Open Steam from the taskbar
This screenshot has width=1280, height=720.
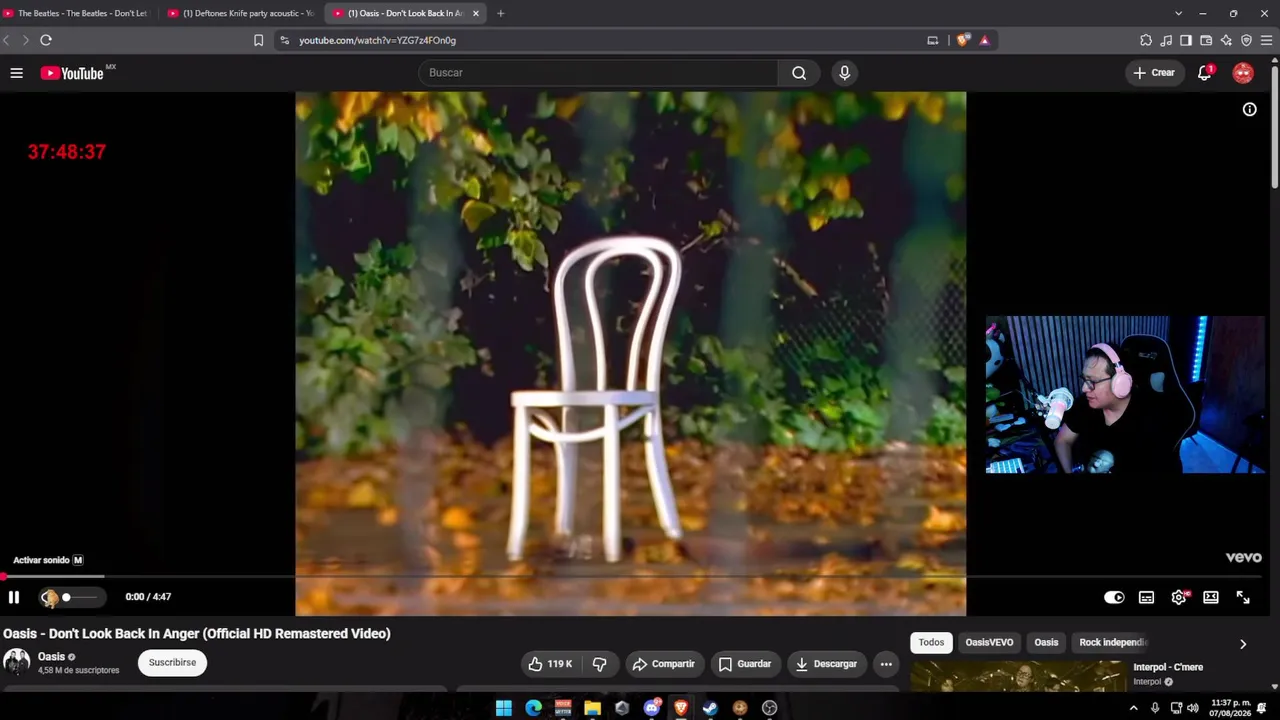point(710,708)
